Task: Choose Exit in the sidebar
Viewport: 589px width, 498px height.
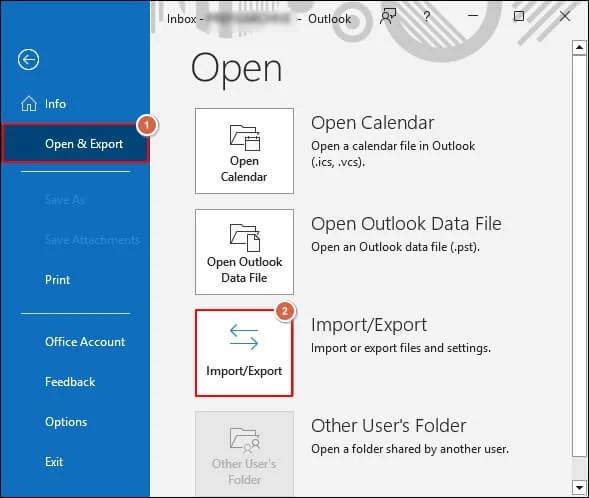Action: 54,462
